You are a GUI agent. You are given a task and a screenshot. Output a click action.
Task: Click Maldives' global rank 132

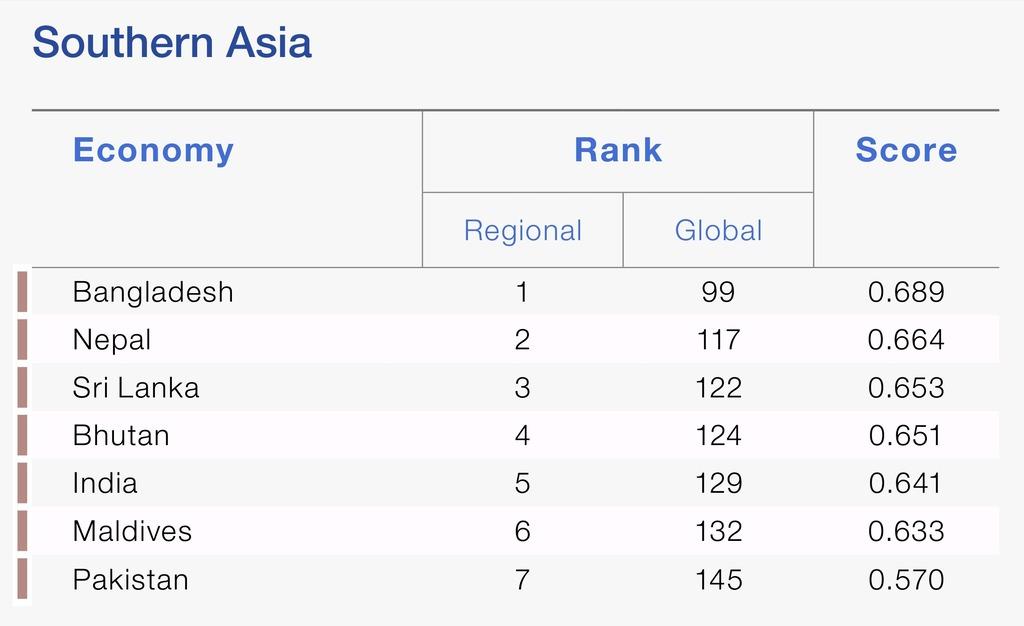pyautogui.click(x=718, y=531)
